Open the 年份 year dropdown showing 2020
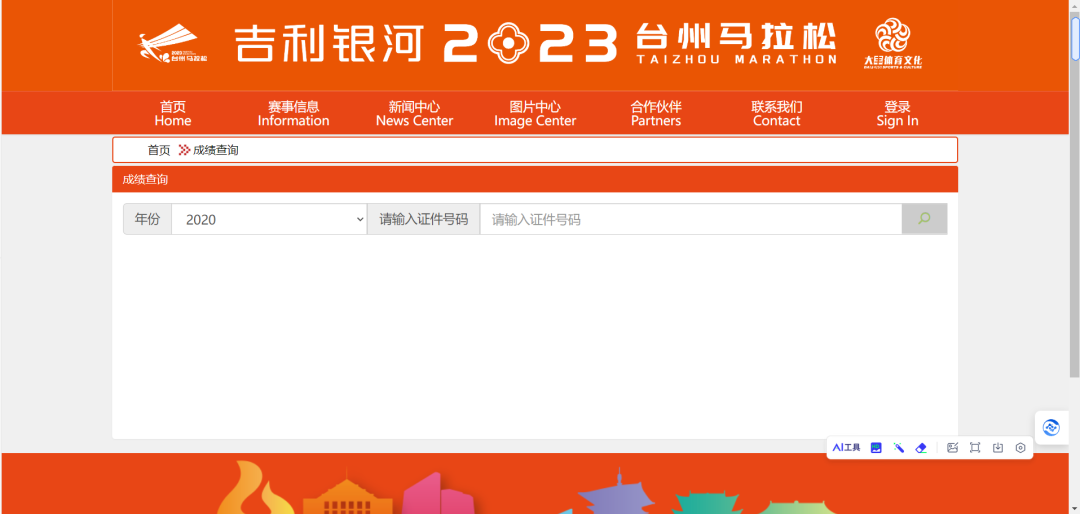1080x514 pixels. (269, 219)
